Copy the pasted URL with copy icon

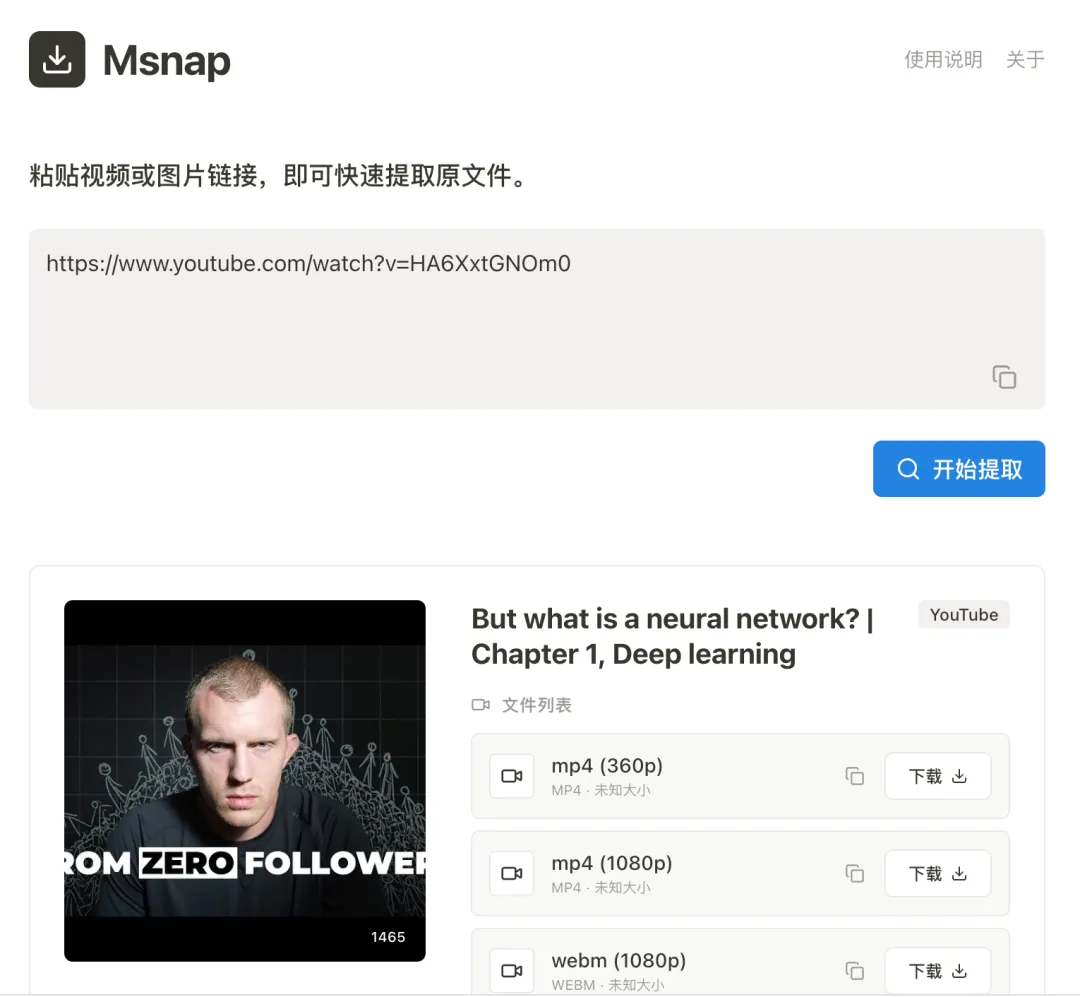tap(1004, 377)
